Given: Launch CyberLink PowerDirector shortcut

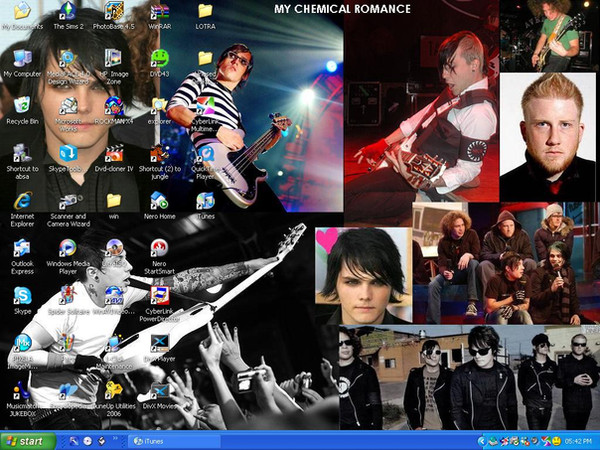Looking at the screenshot, I should tap(159, 295).
